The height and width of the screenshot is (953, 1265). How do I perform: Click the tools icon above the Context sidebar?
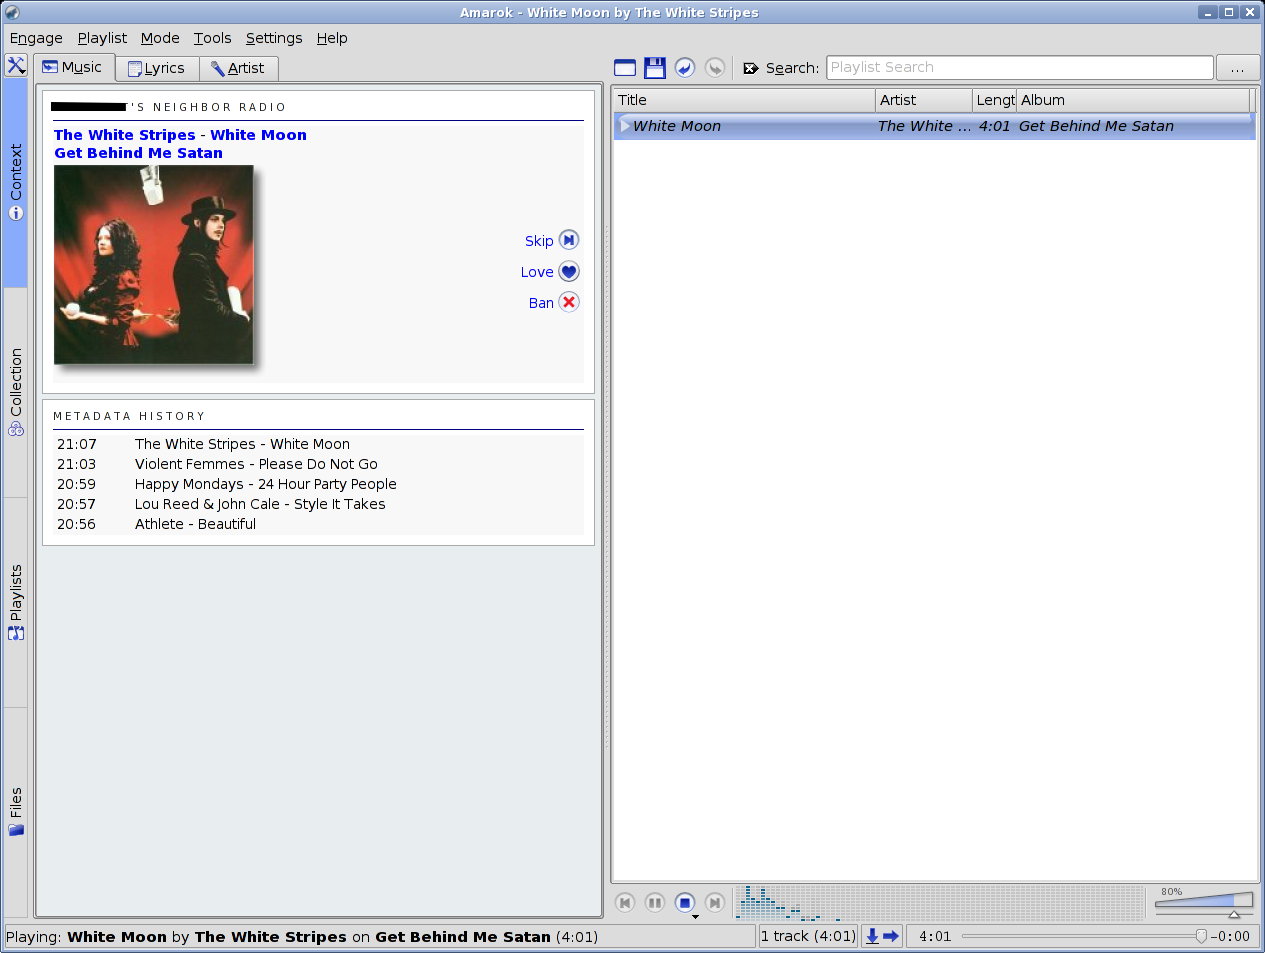[16, 66]
